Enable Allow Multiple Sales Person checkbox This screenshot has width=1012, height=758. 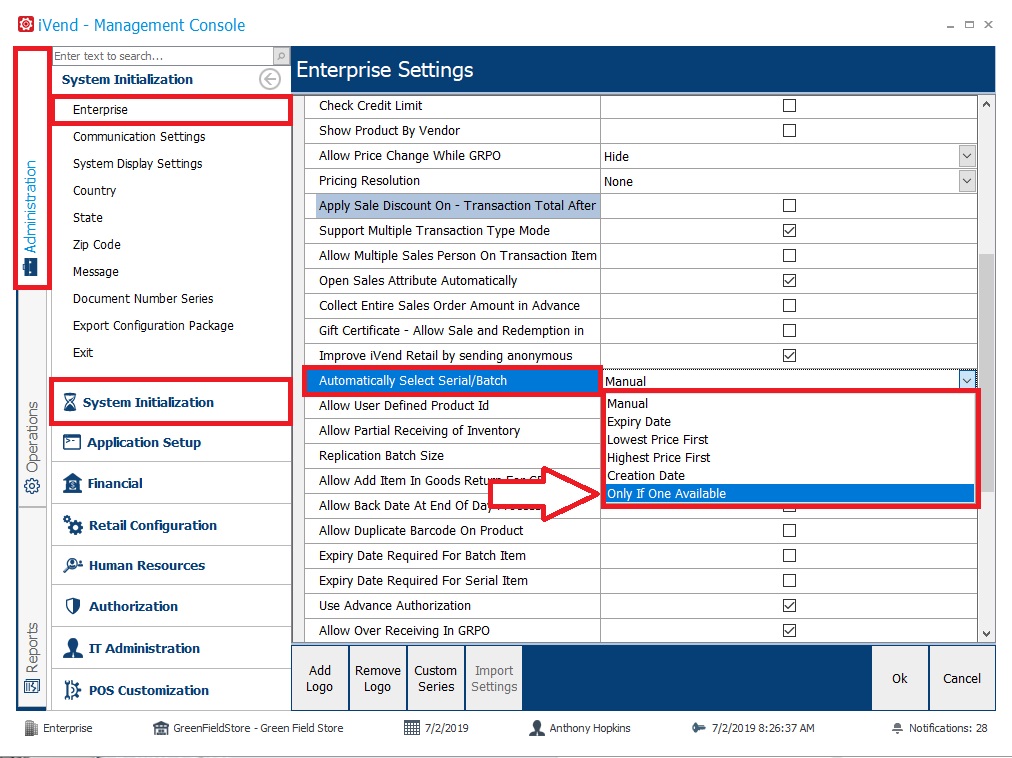(789, 256)
